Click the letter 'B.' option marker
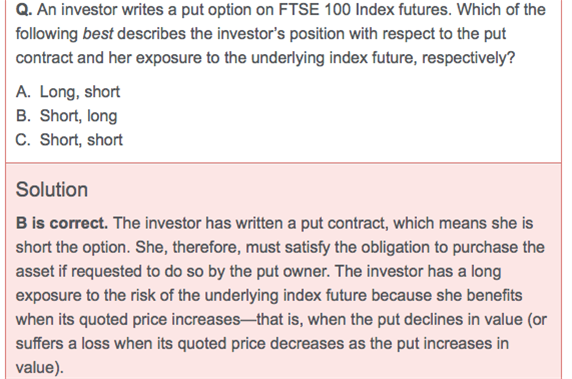The image size is (572, 379). (23, 116)
